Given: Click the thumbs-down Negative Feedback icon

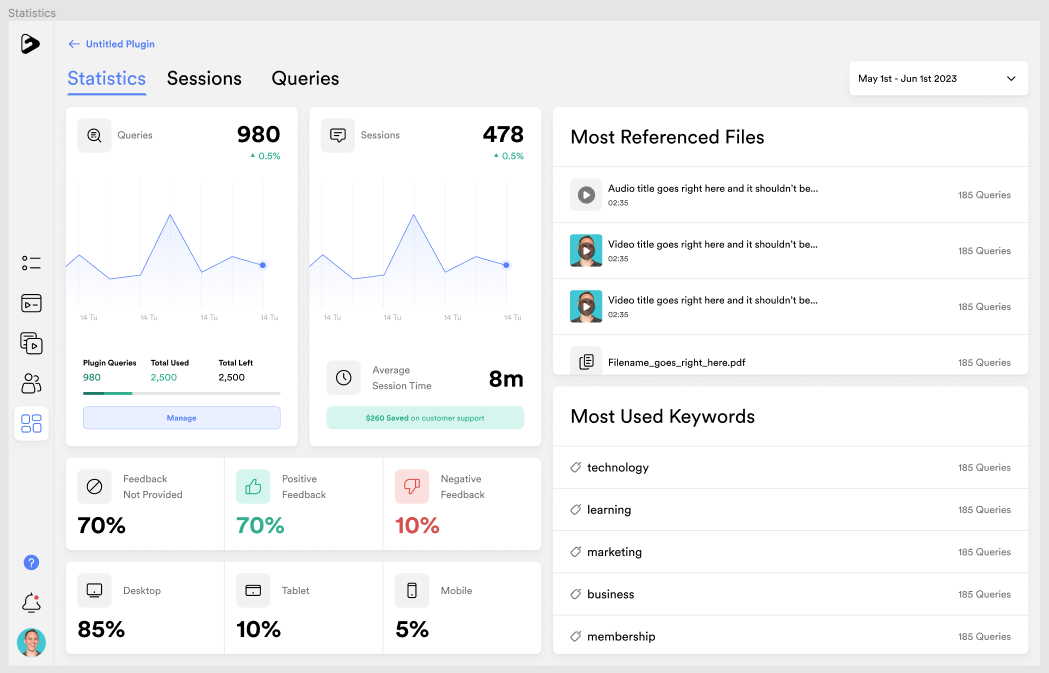Looking at the screenshot, I should click(x=411, y=486).
